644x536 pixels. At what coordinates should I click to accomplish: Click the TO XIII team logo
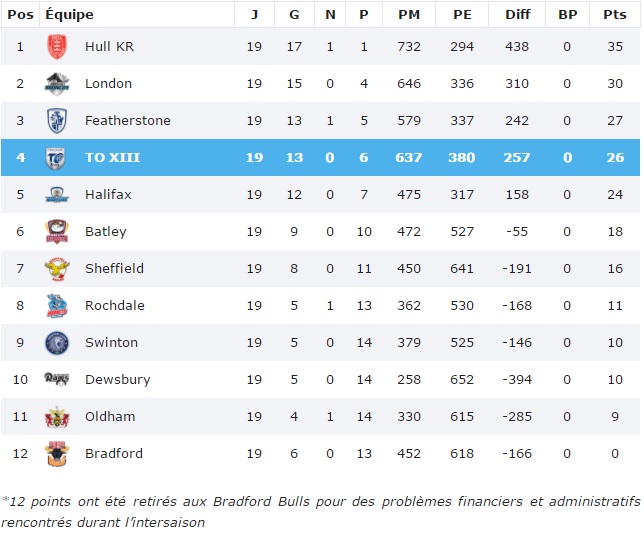[57, 158]
